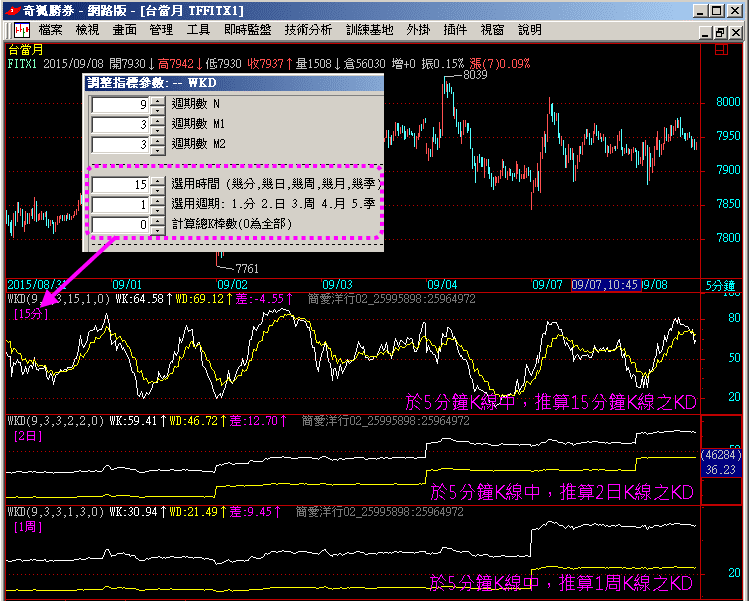Click the candlestick chart icon in menu bar
This screenshot has height=601, width=749.
click(x=22, y=31)
